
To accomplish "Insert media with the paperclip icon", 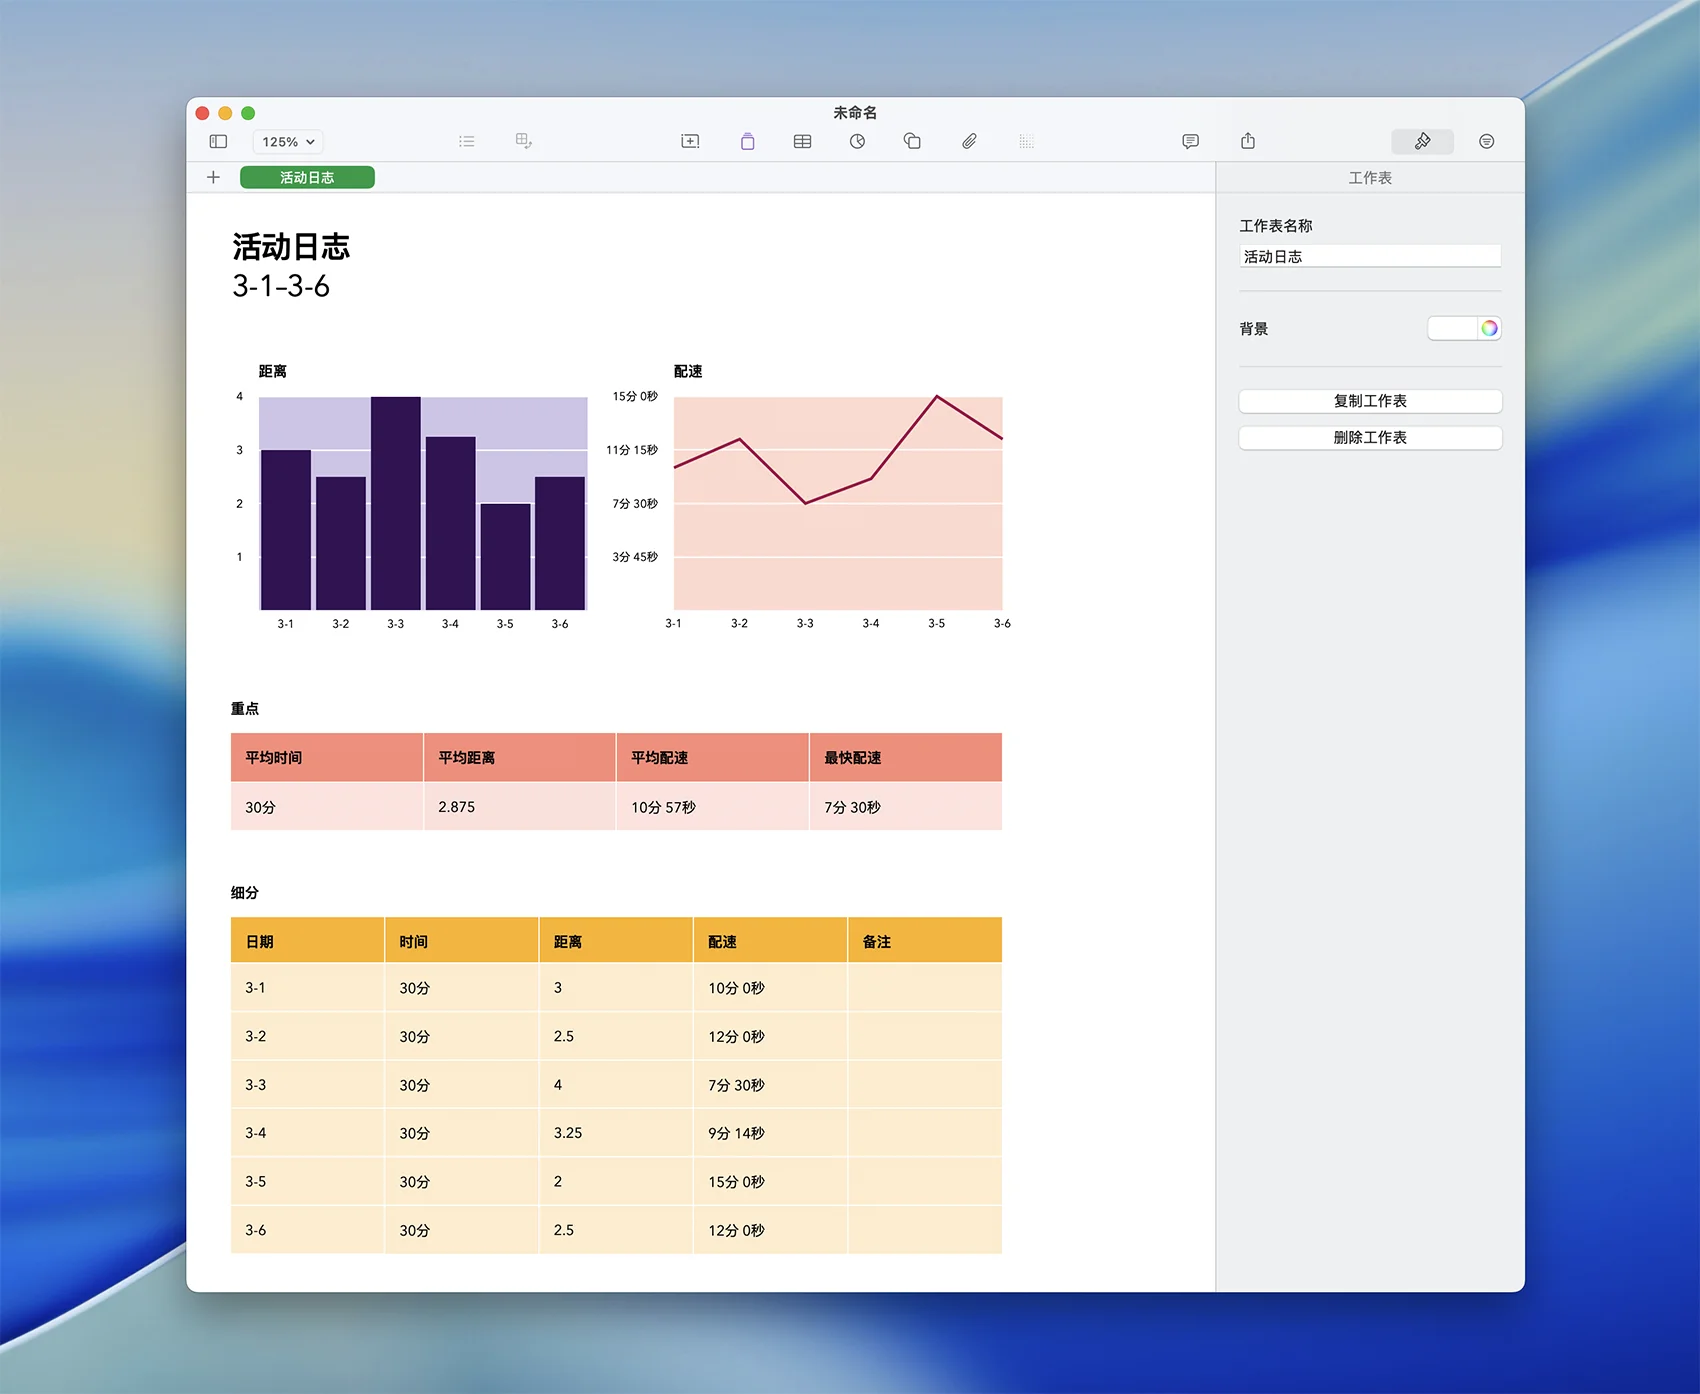I will point(969,142).
